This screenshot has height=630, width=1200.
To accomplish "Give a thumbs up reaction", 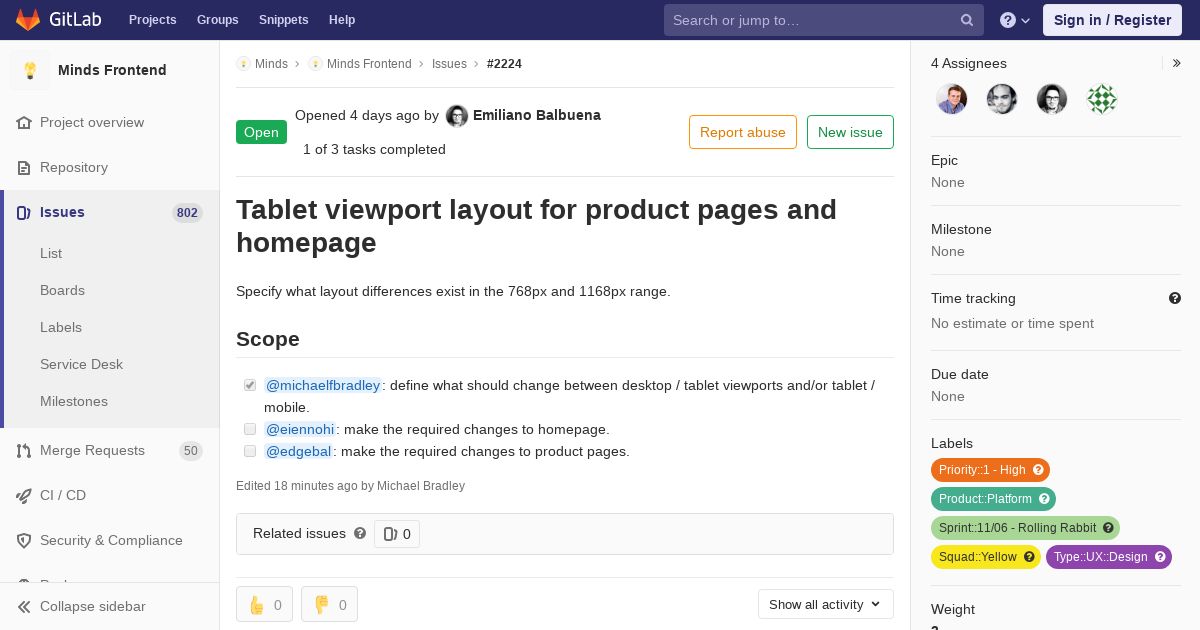I will click(265, 604).
